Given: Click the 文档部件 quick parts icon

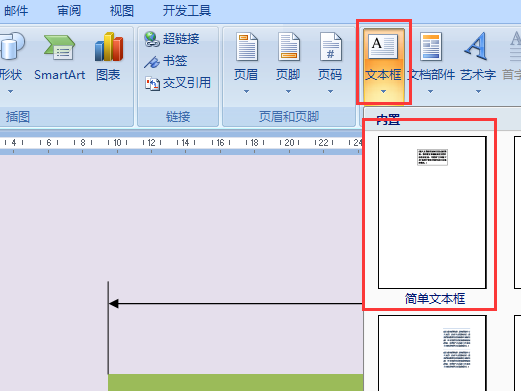Looking at the screenshot, I should pos(431,47).
